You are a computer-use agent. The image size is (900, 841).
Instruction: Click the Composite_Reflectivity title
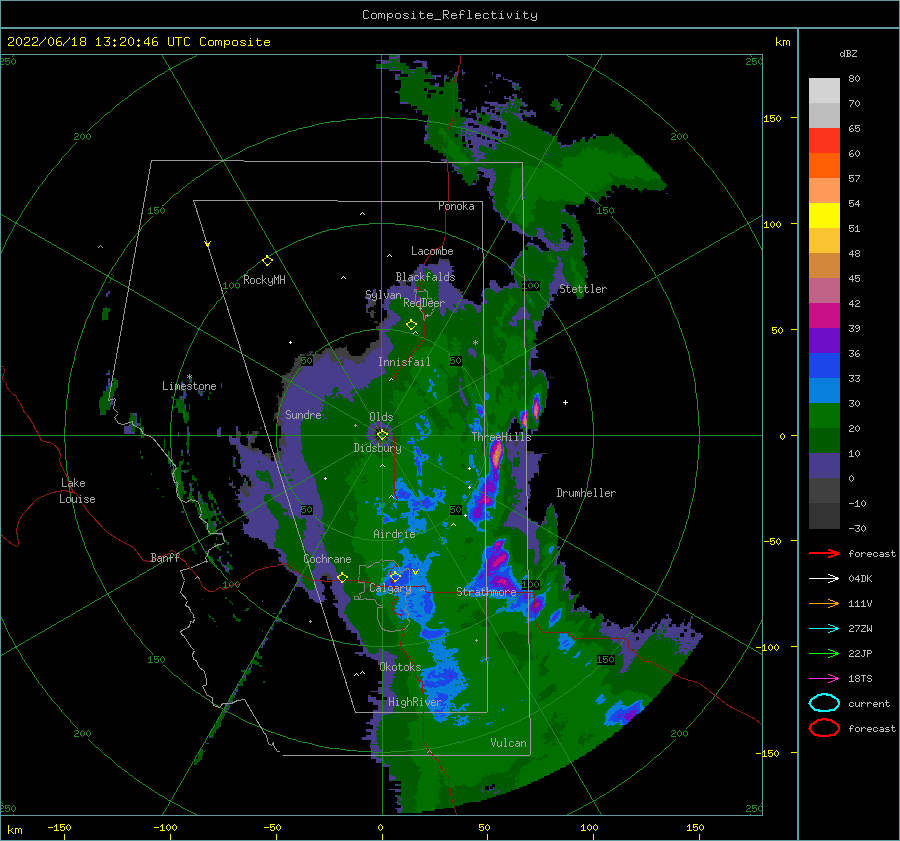450,15
